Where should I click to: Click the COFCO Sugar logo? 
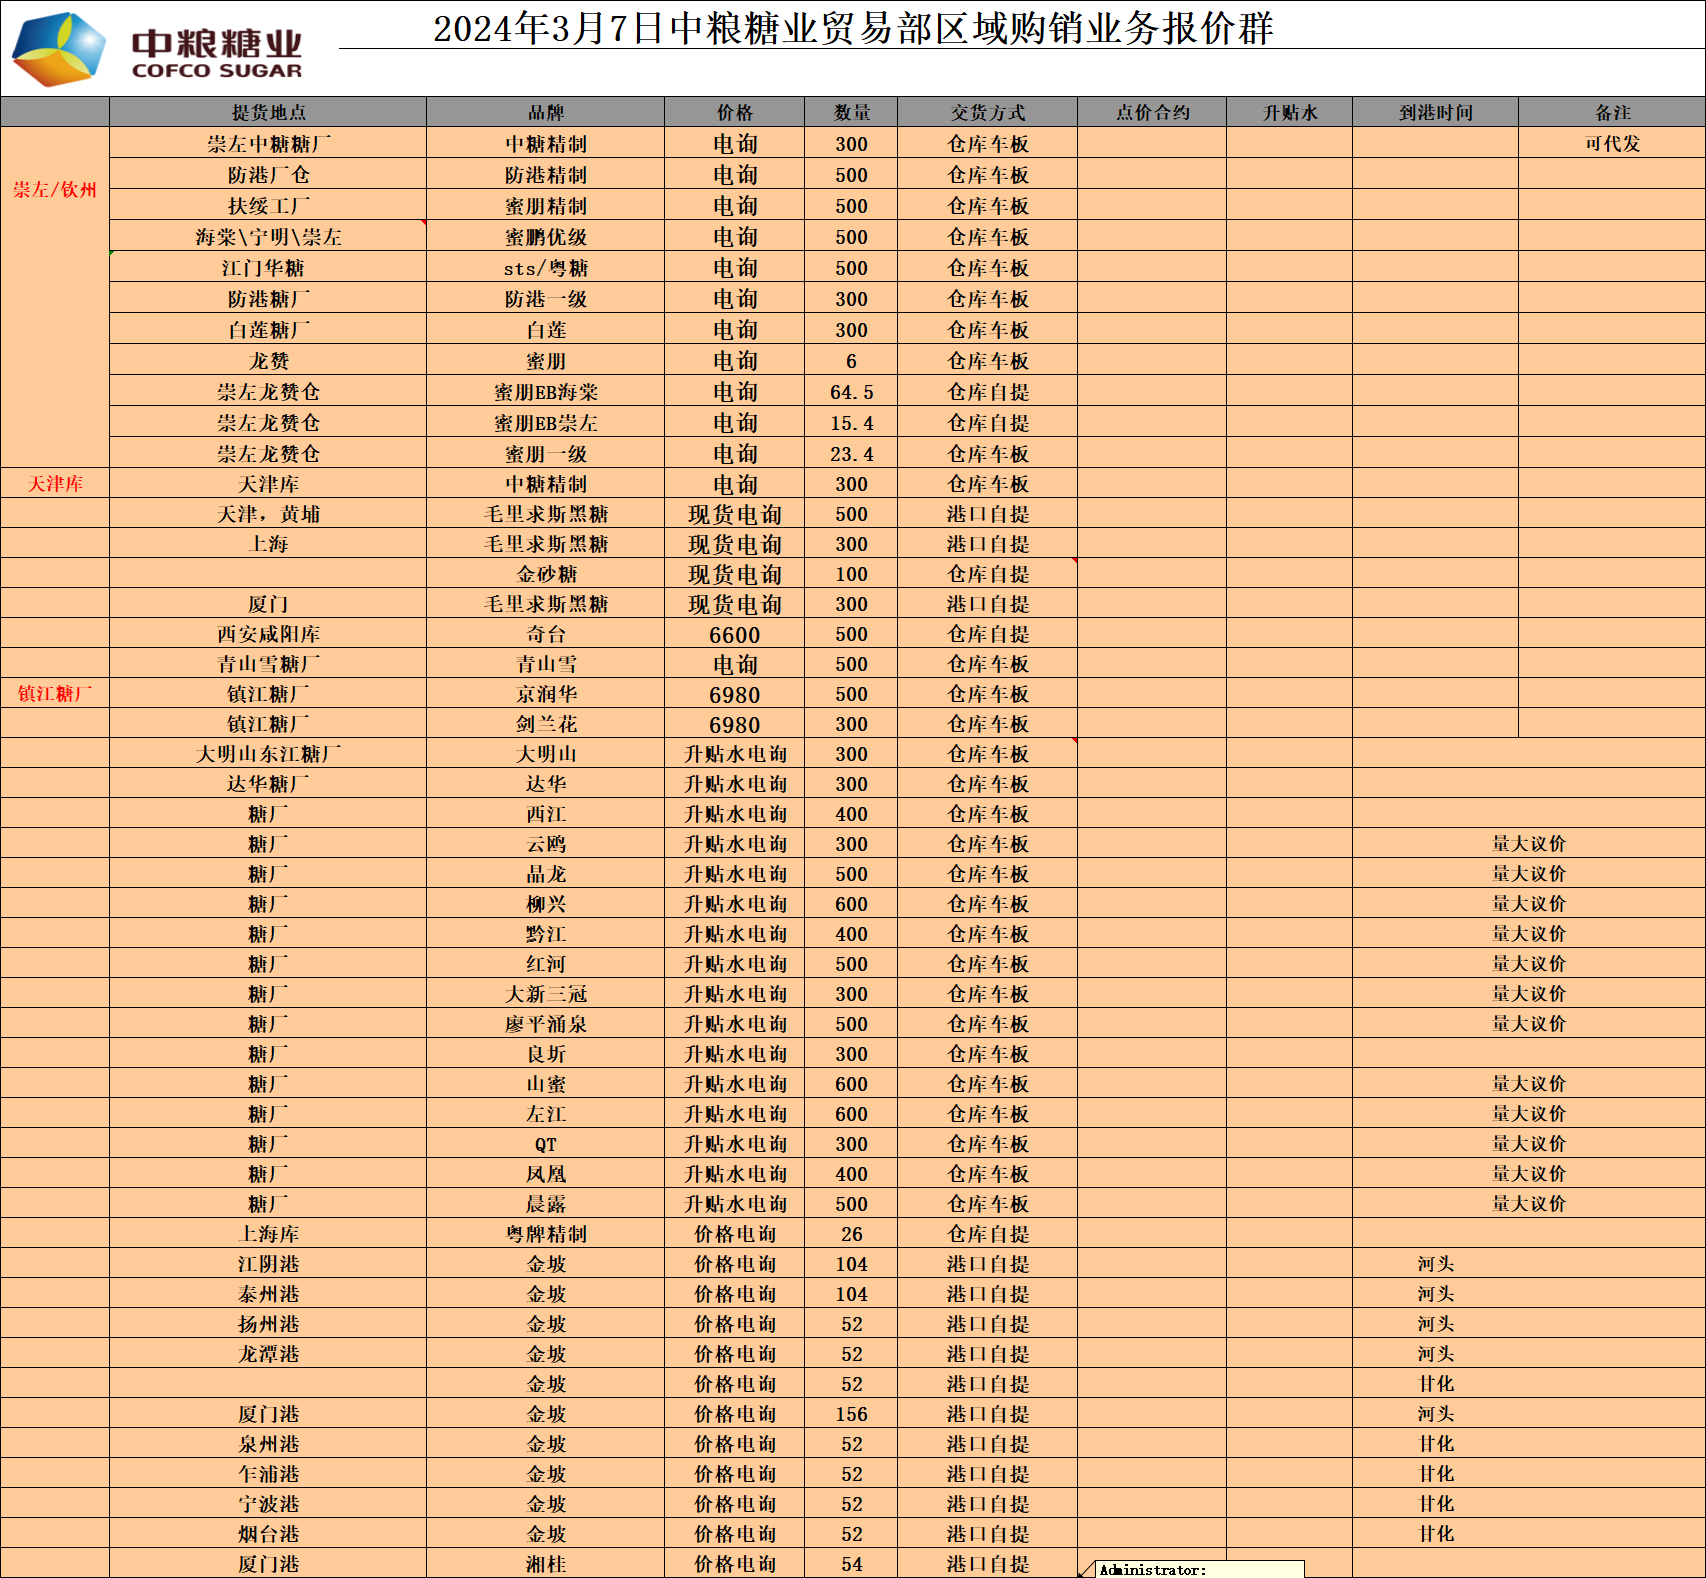[x=158, y=49]
